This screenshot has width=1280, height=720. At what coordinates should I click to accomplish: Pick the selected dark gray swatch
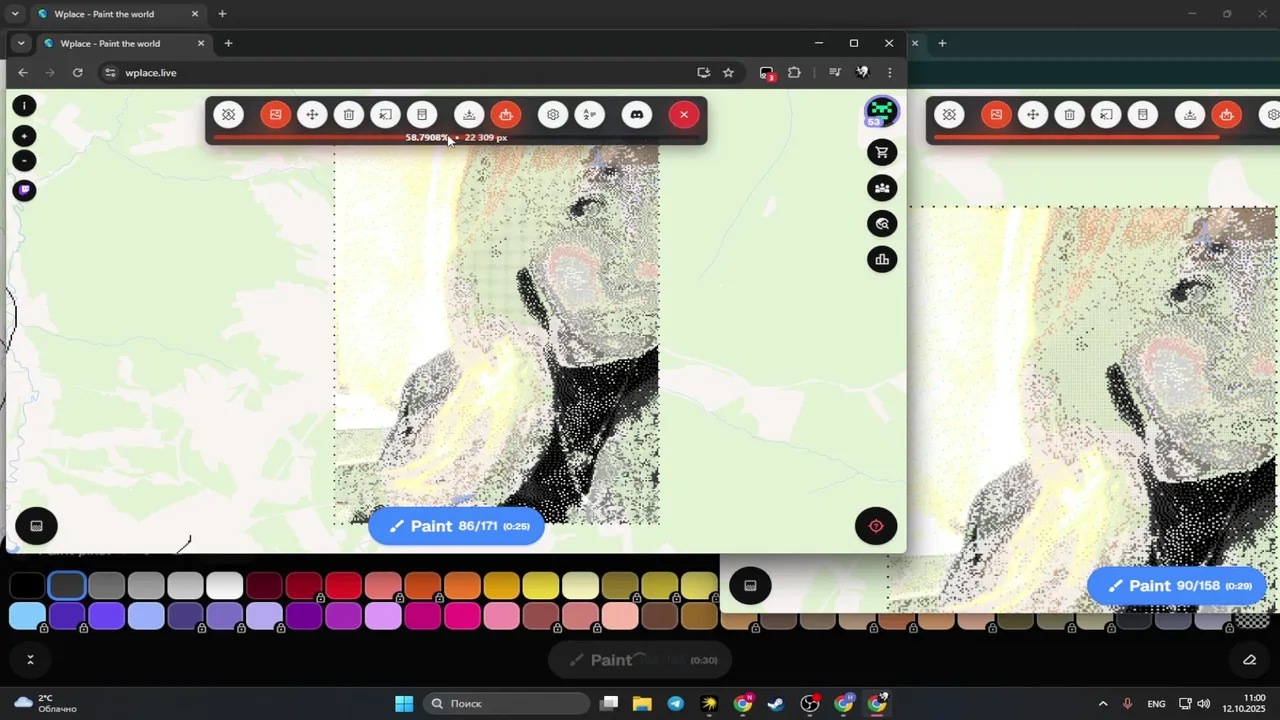pyautogui.click(x=67, y=585)
